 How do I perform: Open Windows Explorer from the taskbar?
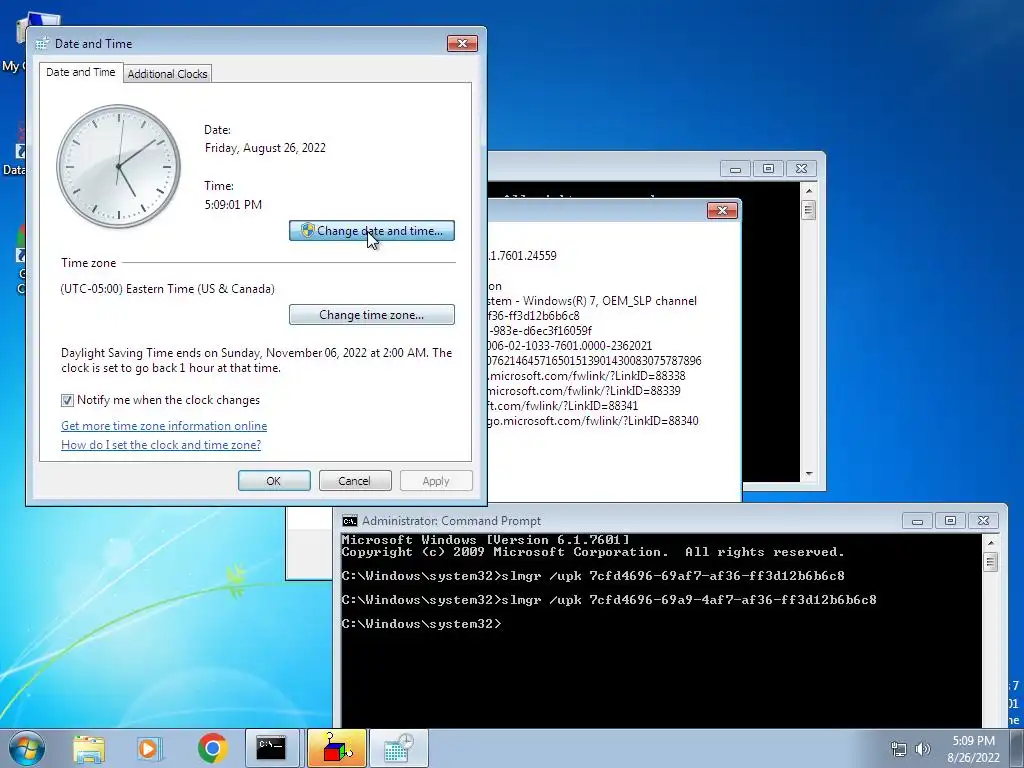click(x=89, y=748)
